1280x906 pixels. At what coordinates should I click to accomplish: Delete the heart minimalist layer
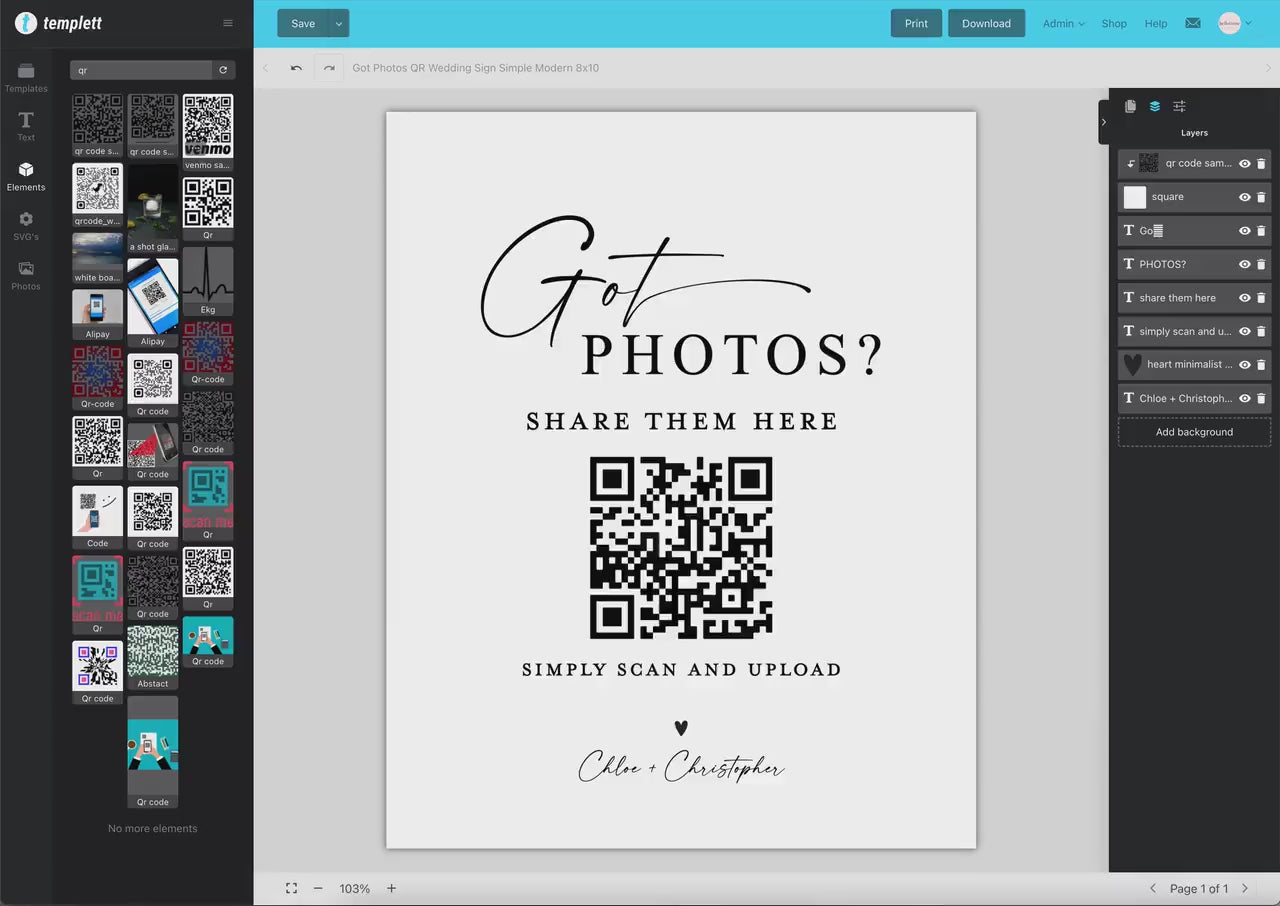[1261, 365]
